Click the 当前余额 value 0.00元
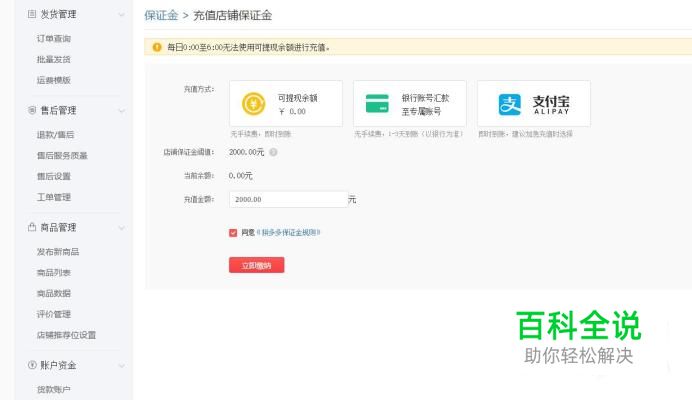 coord(241,176)
